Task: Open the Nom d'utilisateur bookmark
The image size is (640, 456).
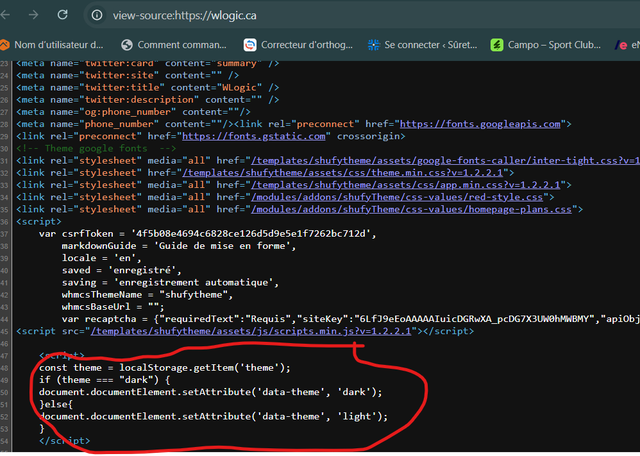Action: coord(52,45)
